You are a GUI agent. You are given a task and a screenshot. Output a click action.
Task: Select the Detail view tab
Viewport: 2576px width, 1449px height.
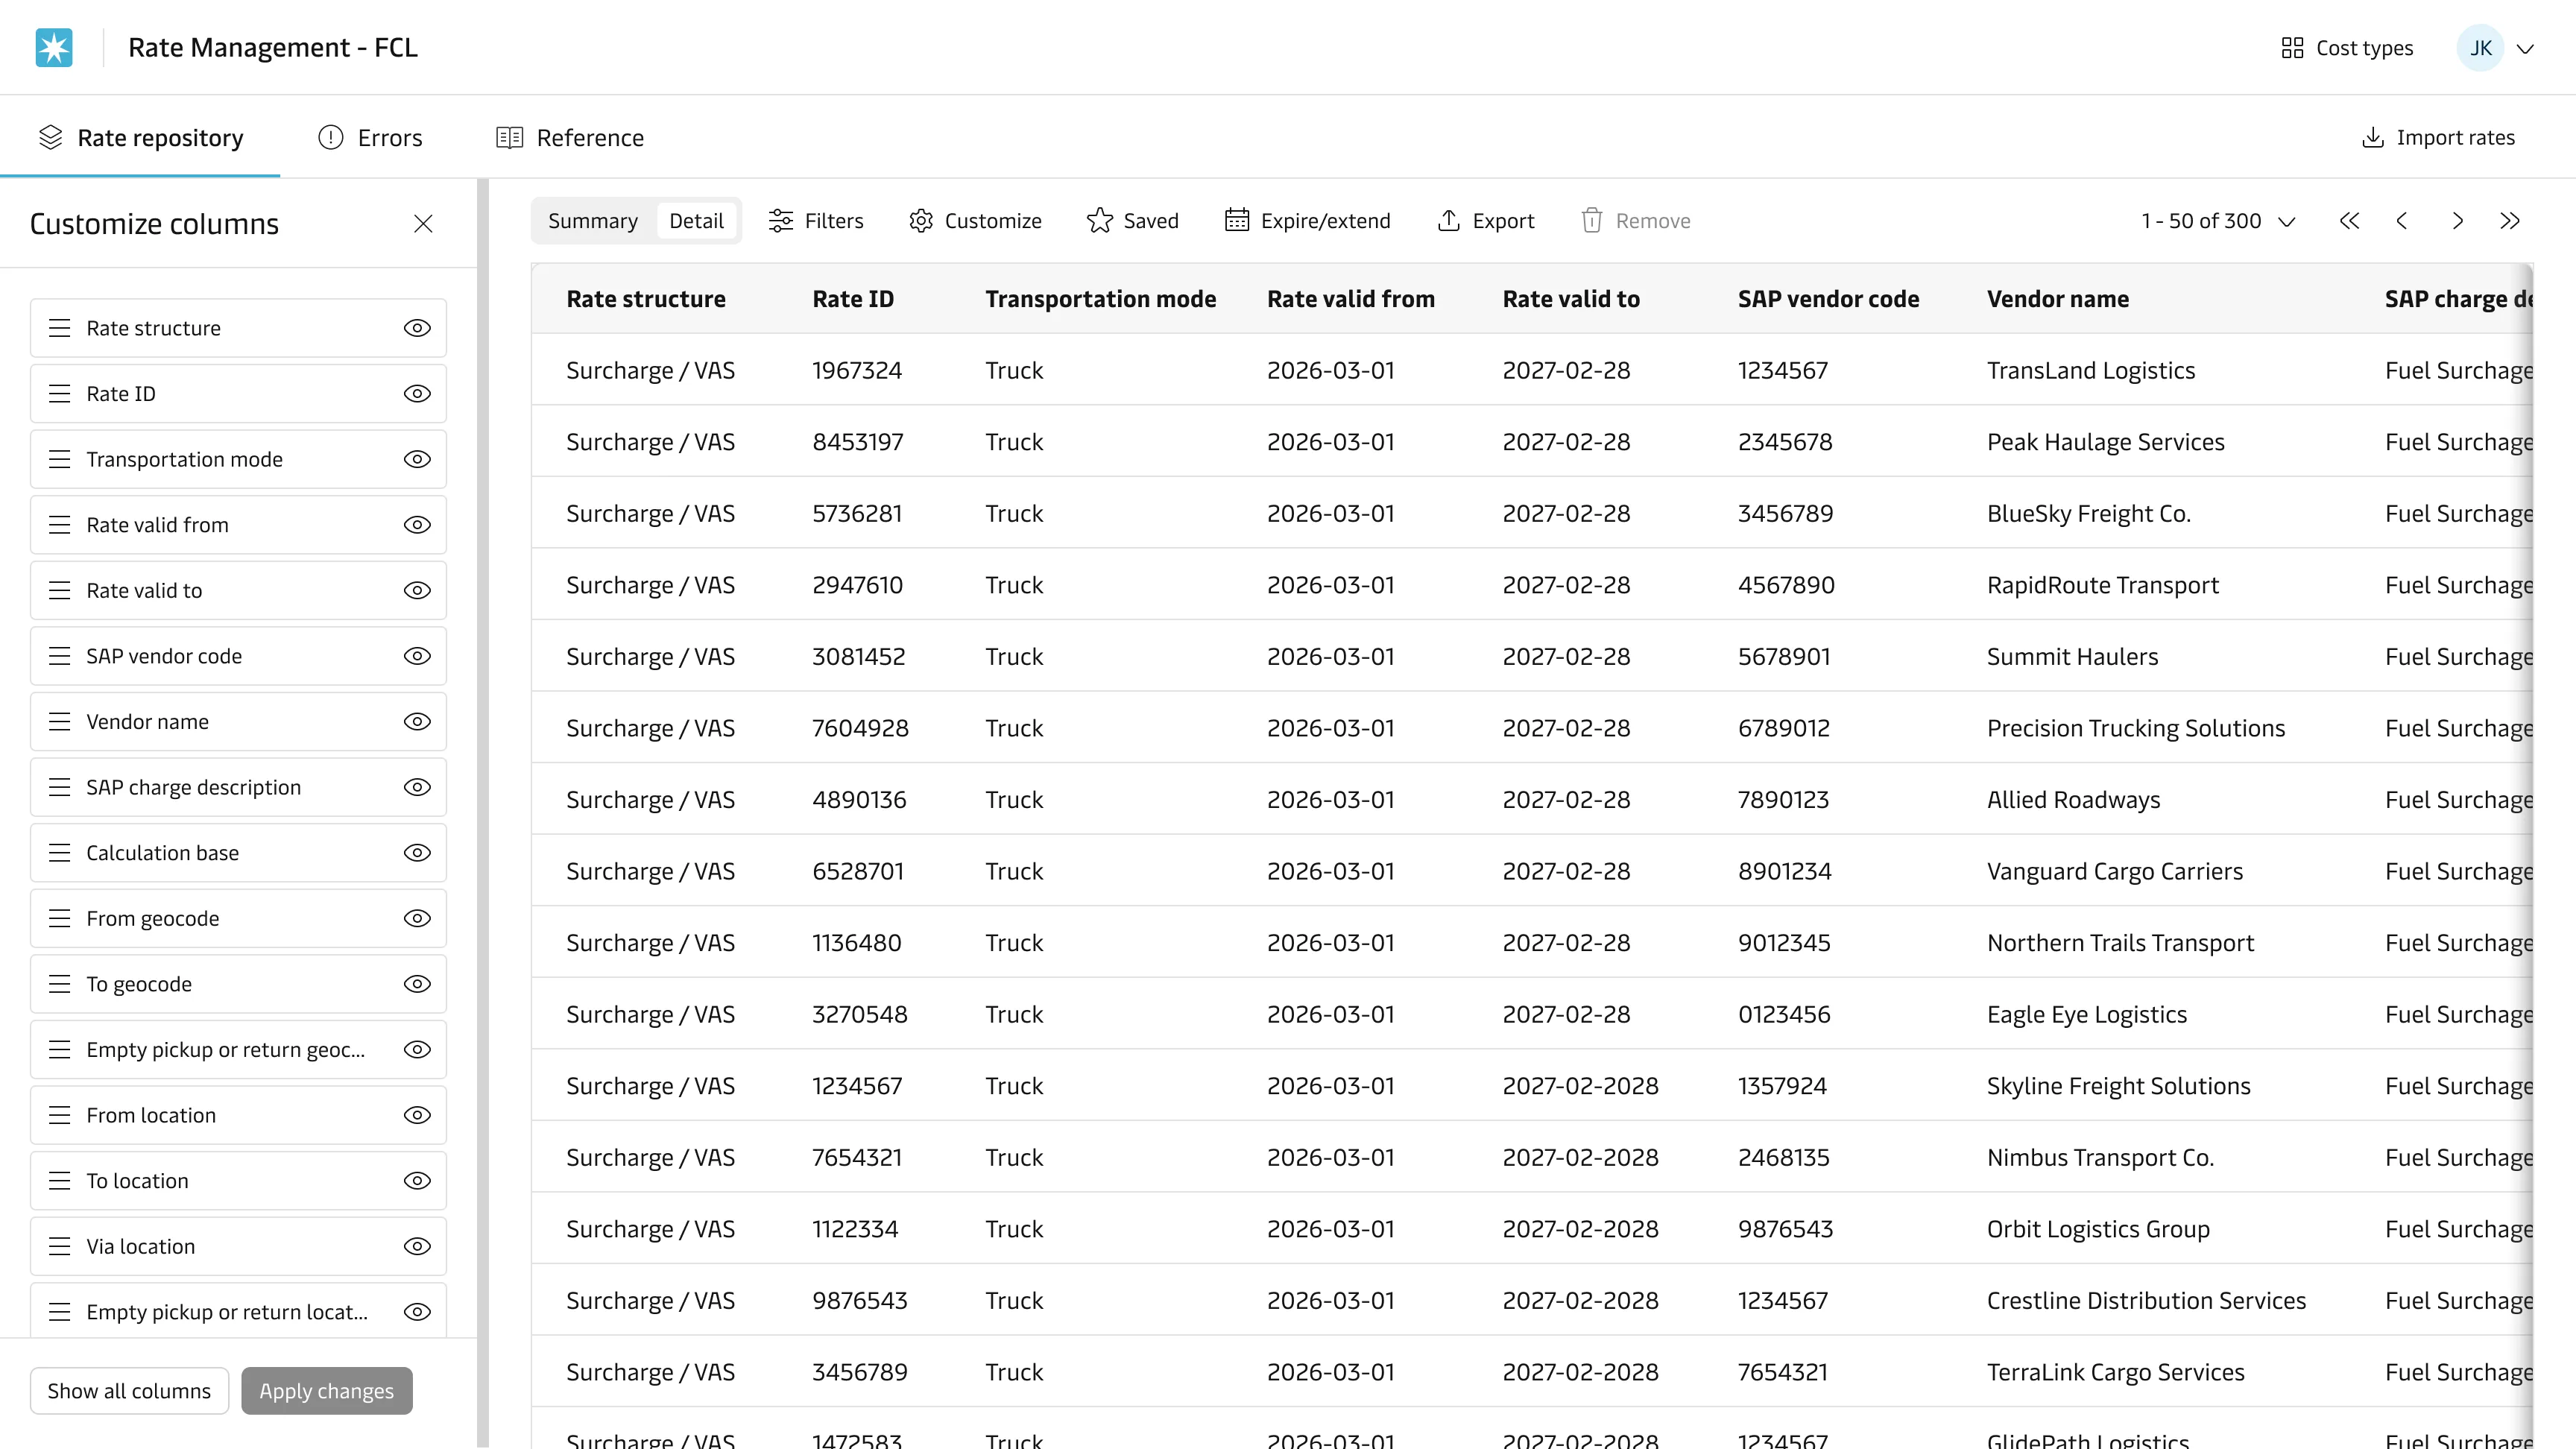(x=696, y=221)
